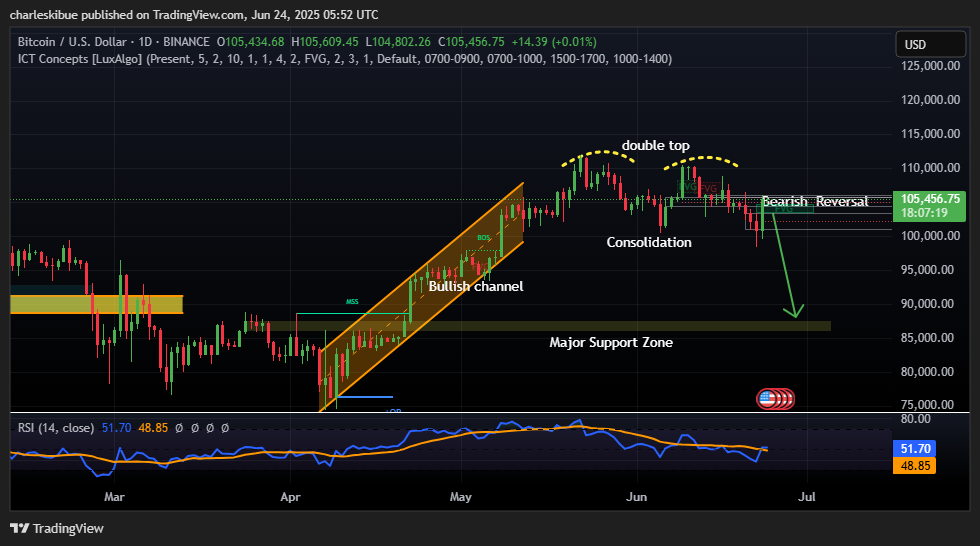
Task: Click the 100,000.00 price axis label
Action: [930, 236]
